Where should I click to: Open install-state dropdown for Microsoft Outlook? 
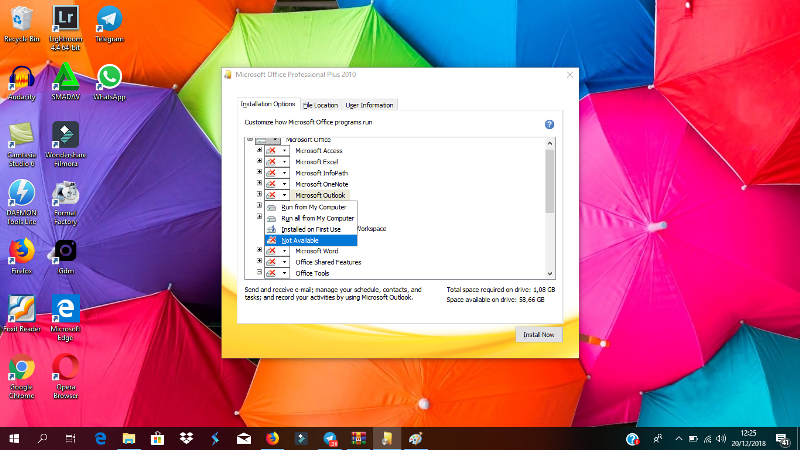coord(277,195)
